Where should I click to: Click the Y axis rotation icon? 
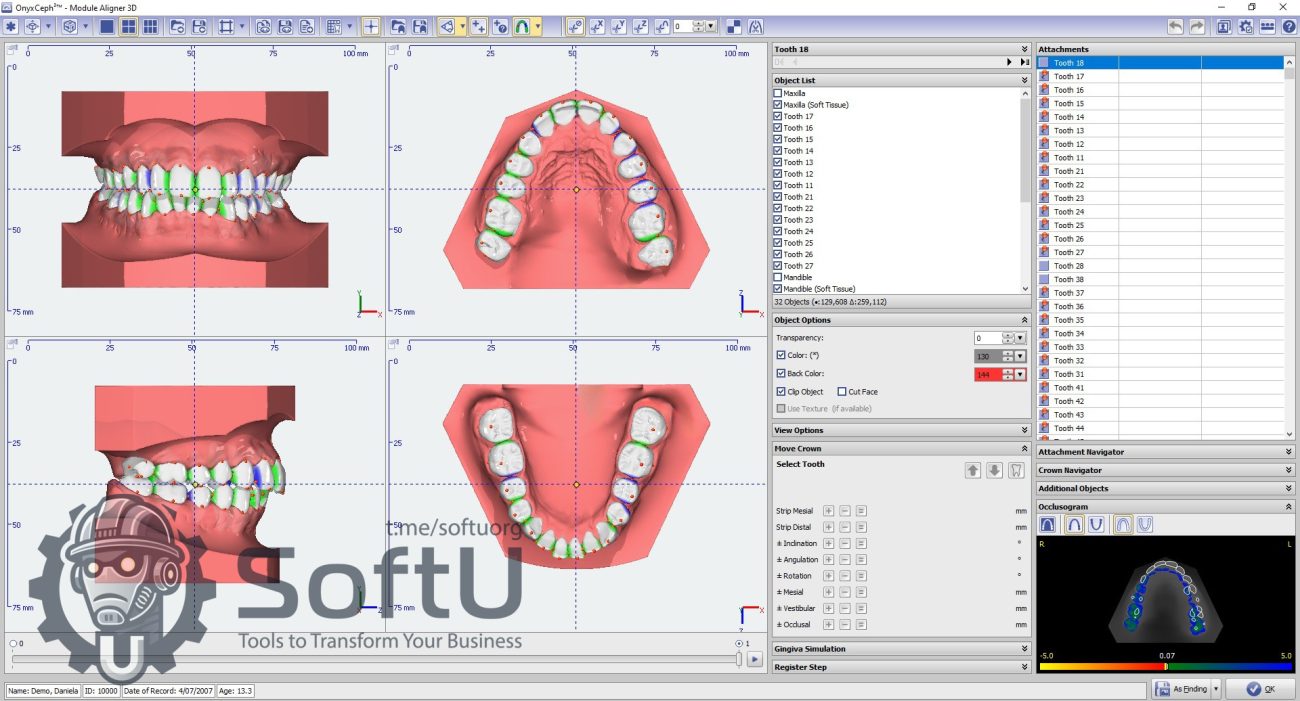(x=619, y=27)
